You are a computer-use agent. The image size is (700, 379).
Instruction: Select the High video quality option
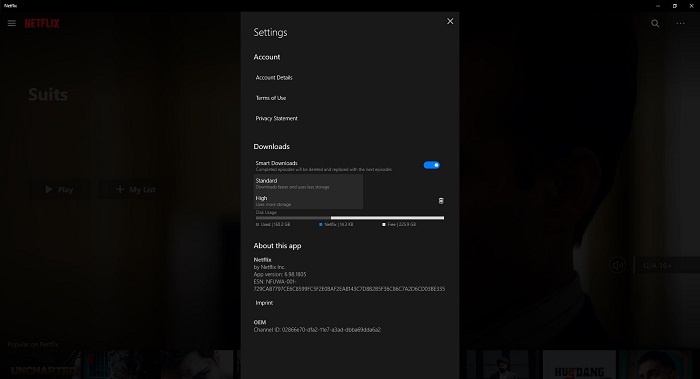point(308,200)
